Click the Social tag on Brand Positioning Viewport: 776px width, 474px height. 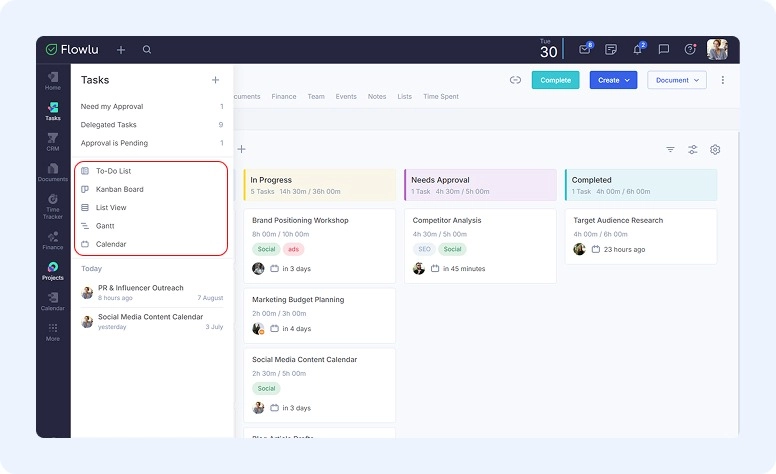[266, 249]
